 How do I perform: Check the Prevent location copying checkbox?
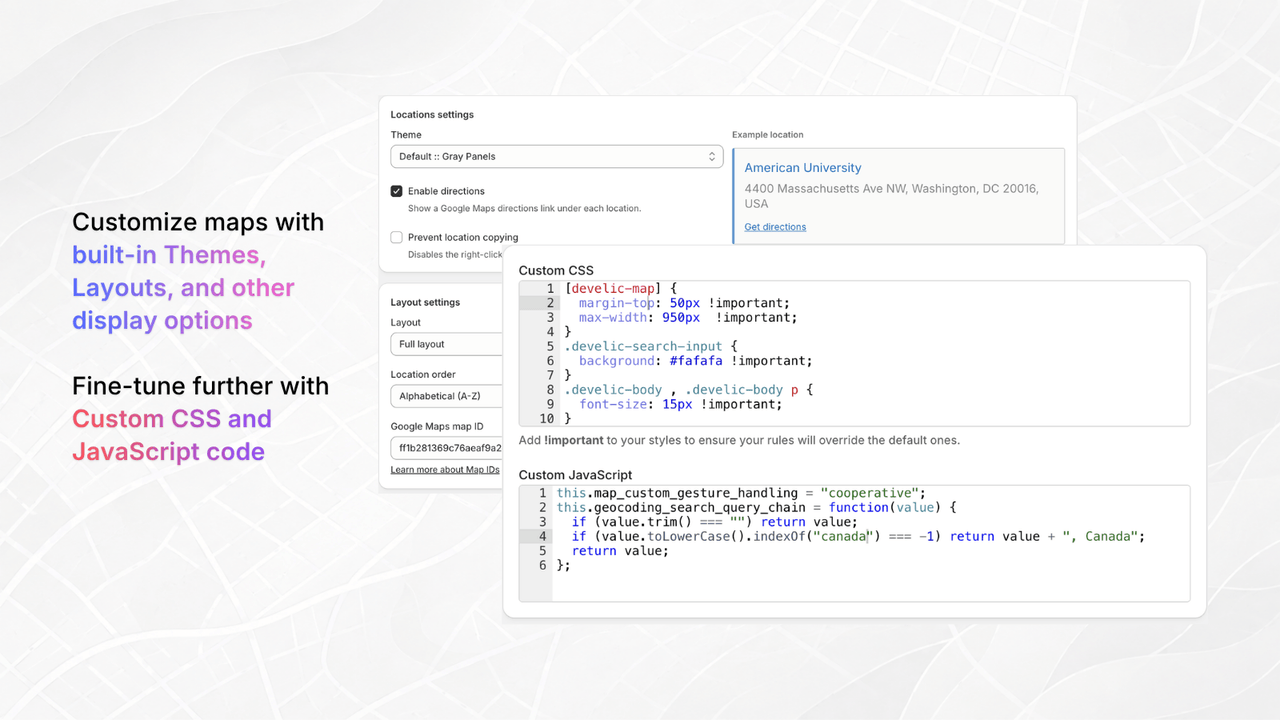[x=397, y=238]
